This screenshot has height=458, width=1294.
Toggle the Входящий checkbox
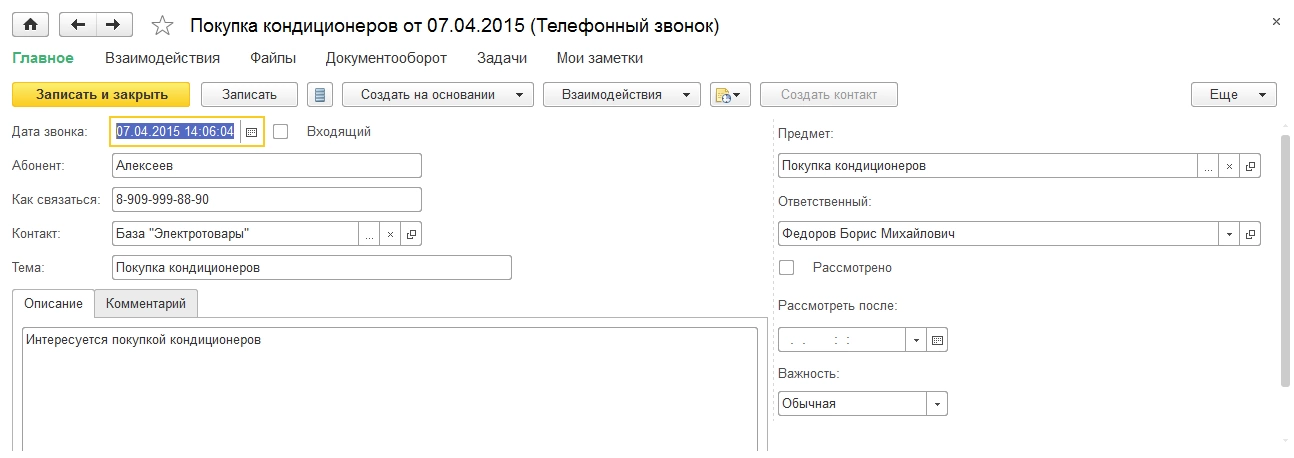tap(281, 131)
